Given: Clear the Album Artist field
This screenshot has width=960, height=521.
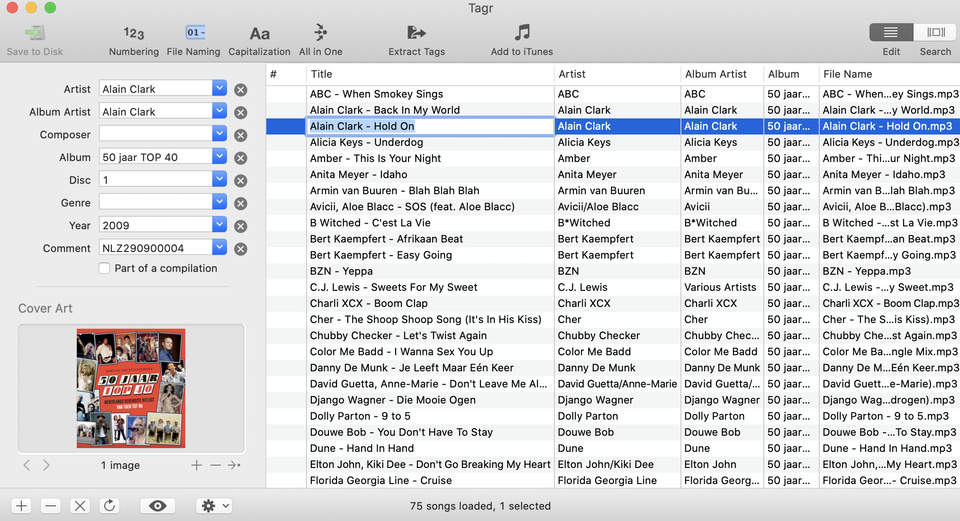Looking at the screenshot, I should 241,113.
